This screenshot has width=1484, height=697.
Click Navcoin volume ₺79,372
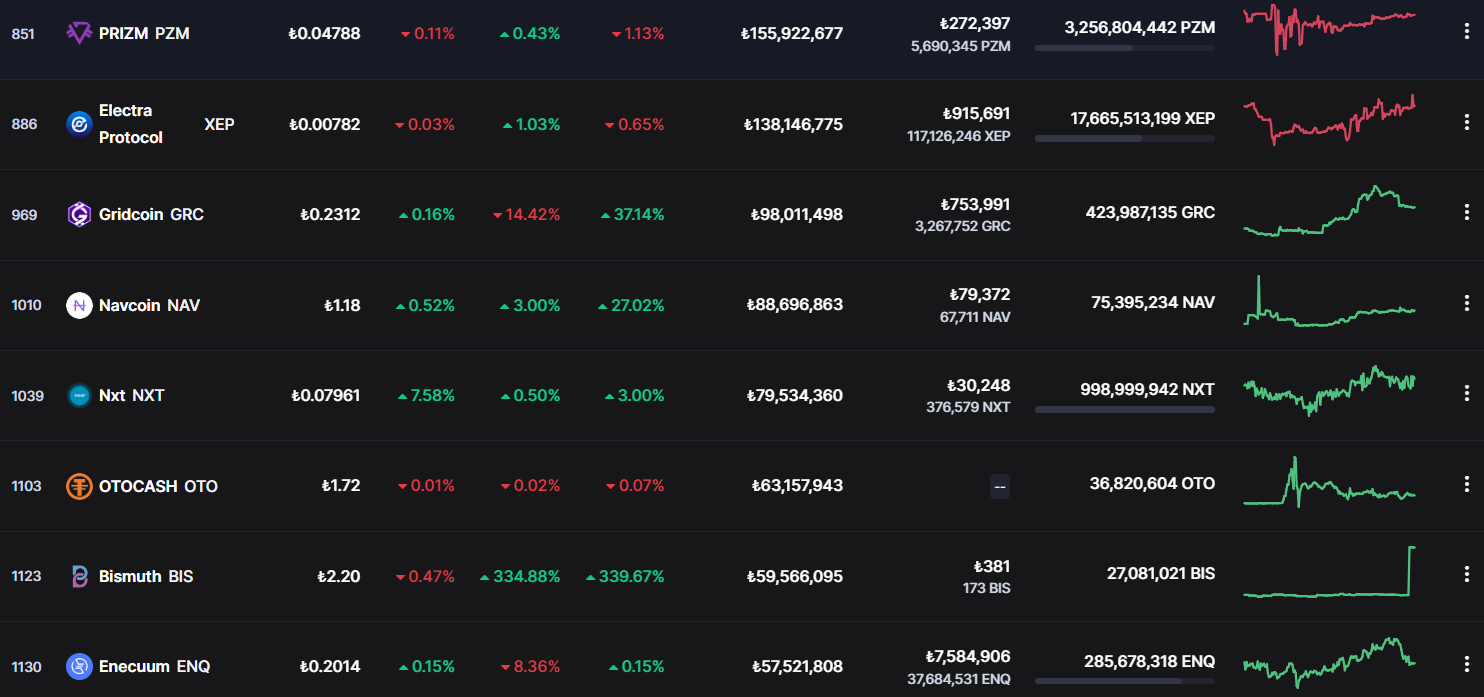pyautogui.click(x=979, y=294)
